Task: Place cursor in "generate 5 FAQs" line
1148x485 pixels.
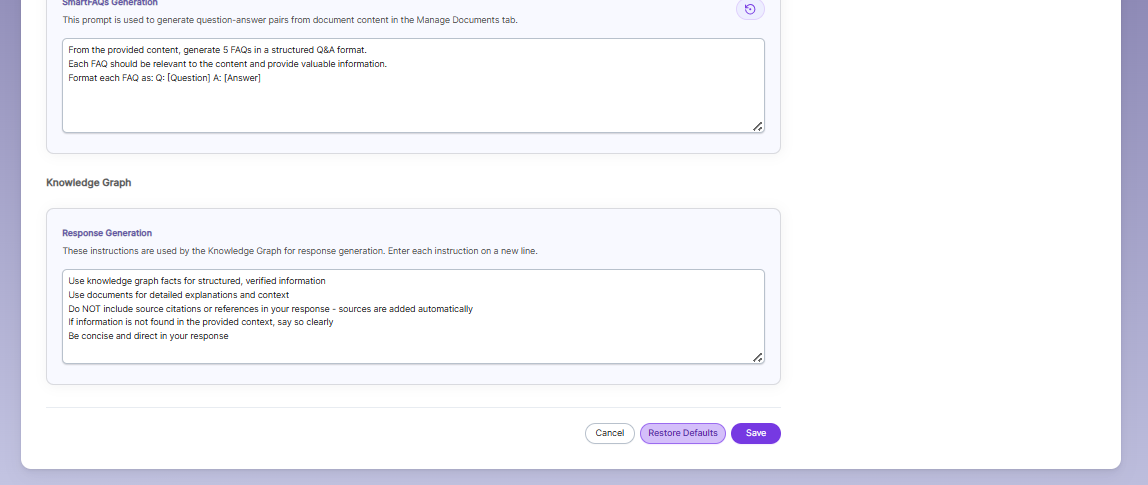Action: coord(217,50)
